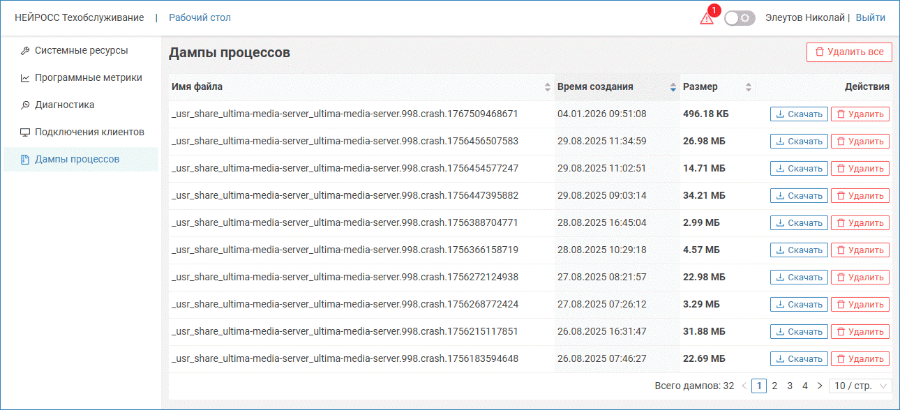Download the 3.29 МБ dump

click(x=799, y=304)
